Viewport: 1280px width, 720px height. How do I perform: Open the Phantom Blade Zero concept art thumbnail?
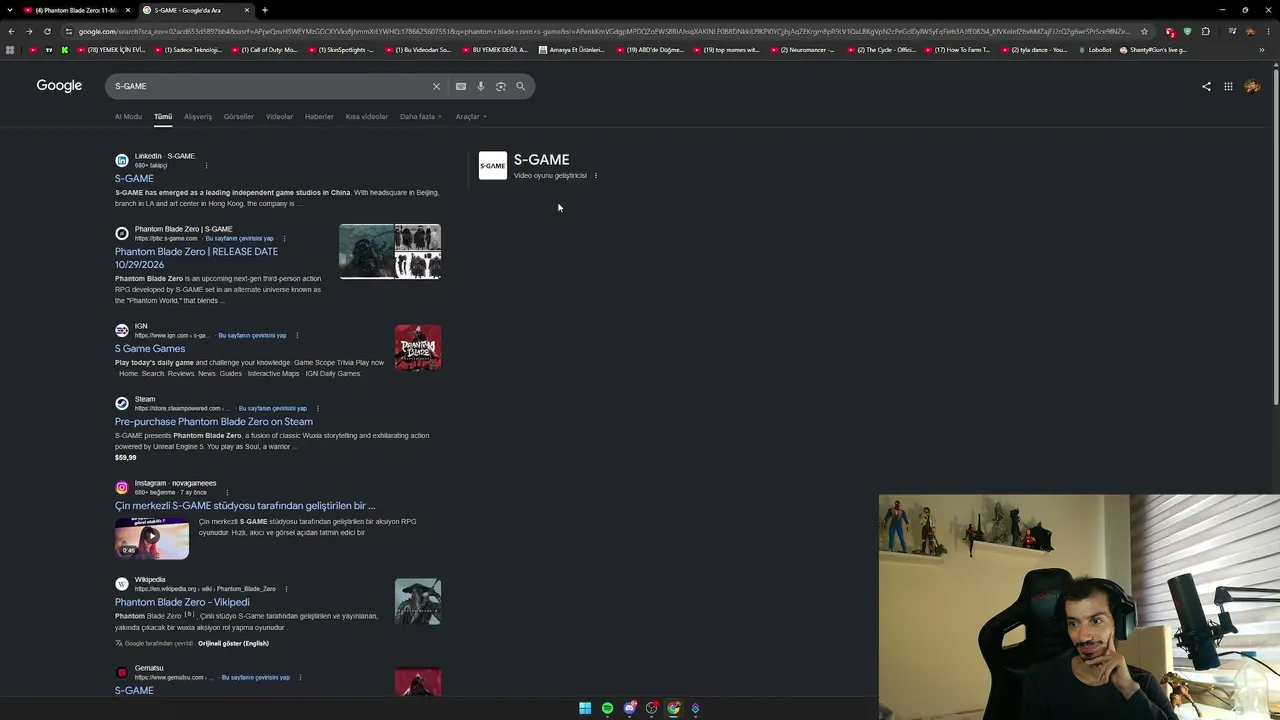click(390, 251)
